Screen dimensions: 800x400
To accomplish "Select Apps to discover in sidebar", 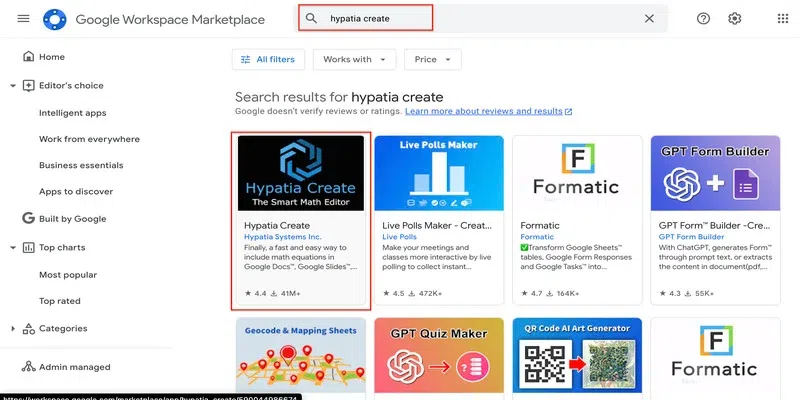I will (76, 192).
